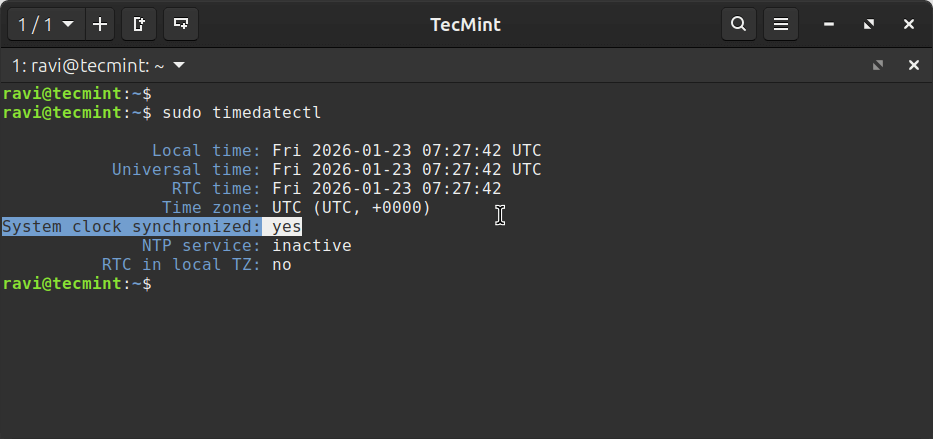Viewport: 933px width, 439px height.
Task: Maximize the terminal pane with the small icon
Action: pos(878,65)
